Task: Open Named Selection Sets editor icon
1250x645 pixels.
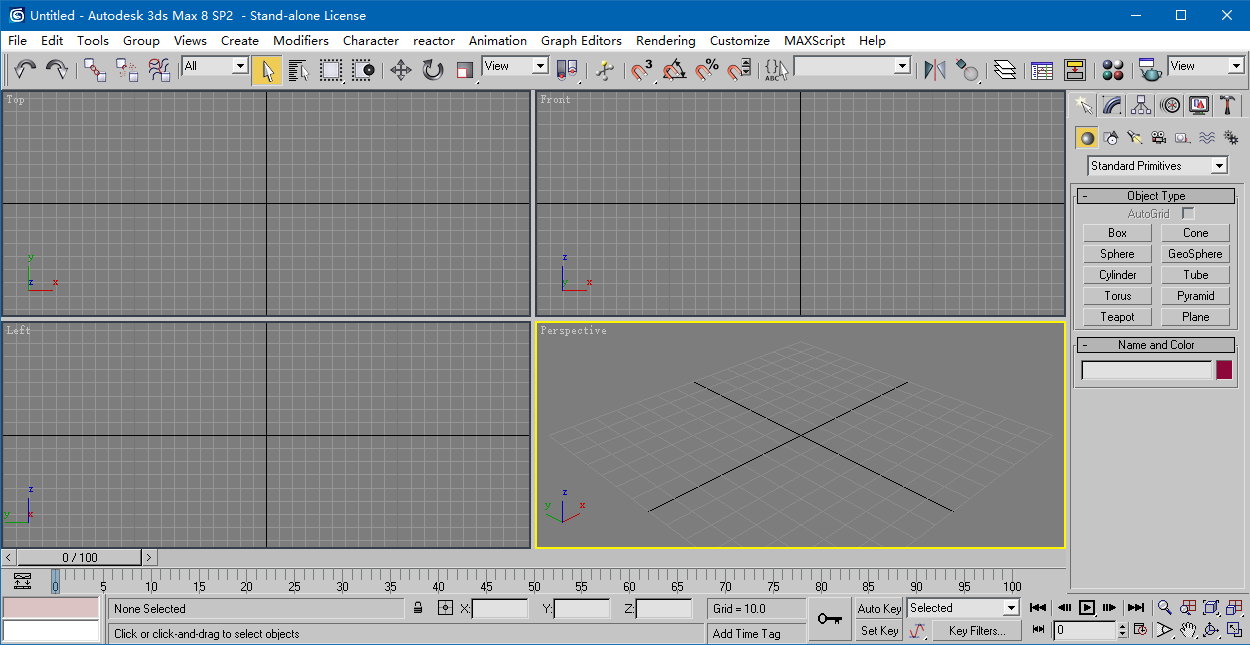Action: click(x=777, y=70)
